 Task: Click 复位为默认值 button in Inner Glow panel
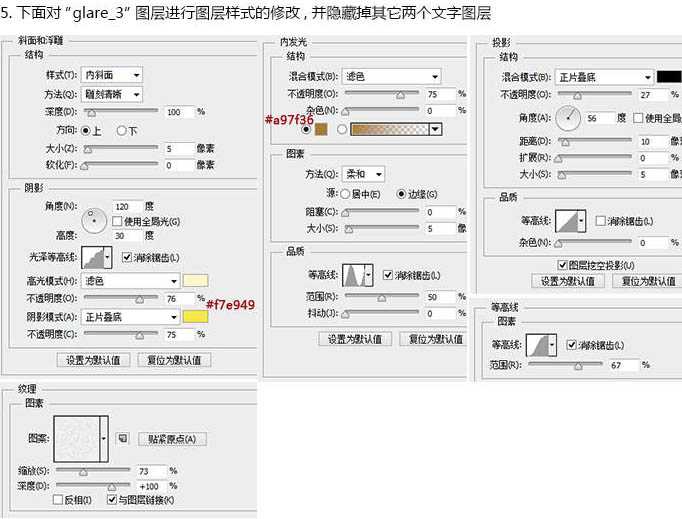click(x=433, y=339)
